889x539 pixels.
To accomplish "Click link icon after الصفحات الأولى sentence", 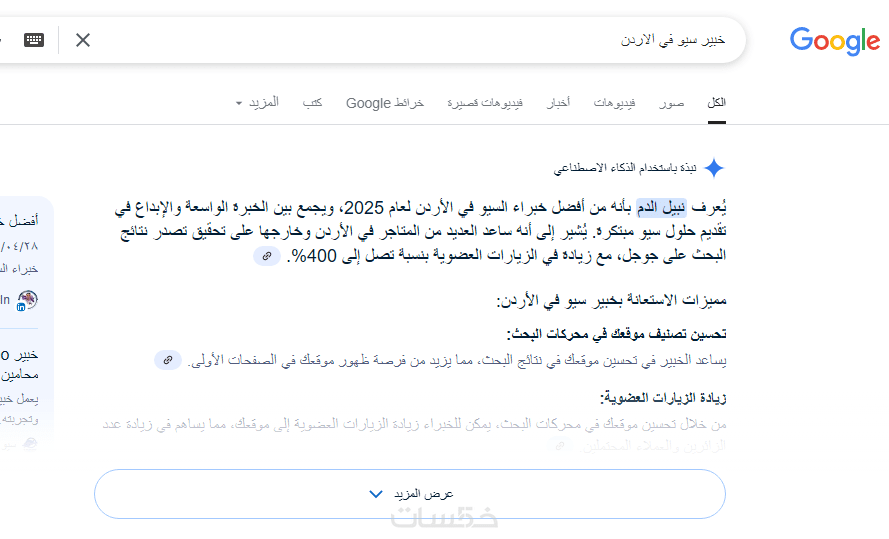I will pos(168,360).
